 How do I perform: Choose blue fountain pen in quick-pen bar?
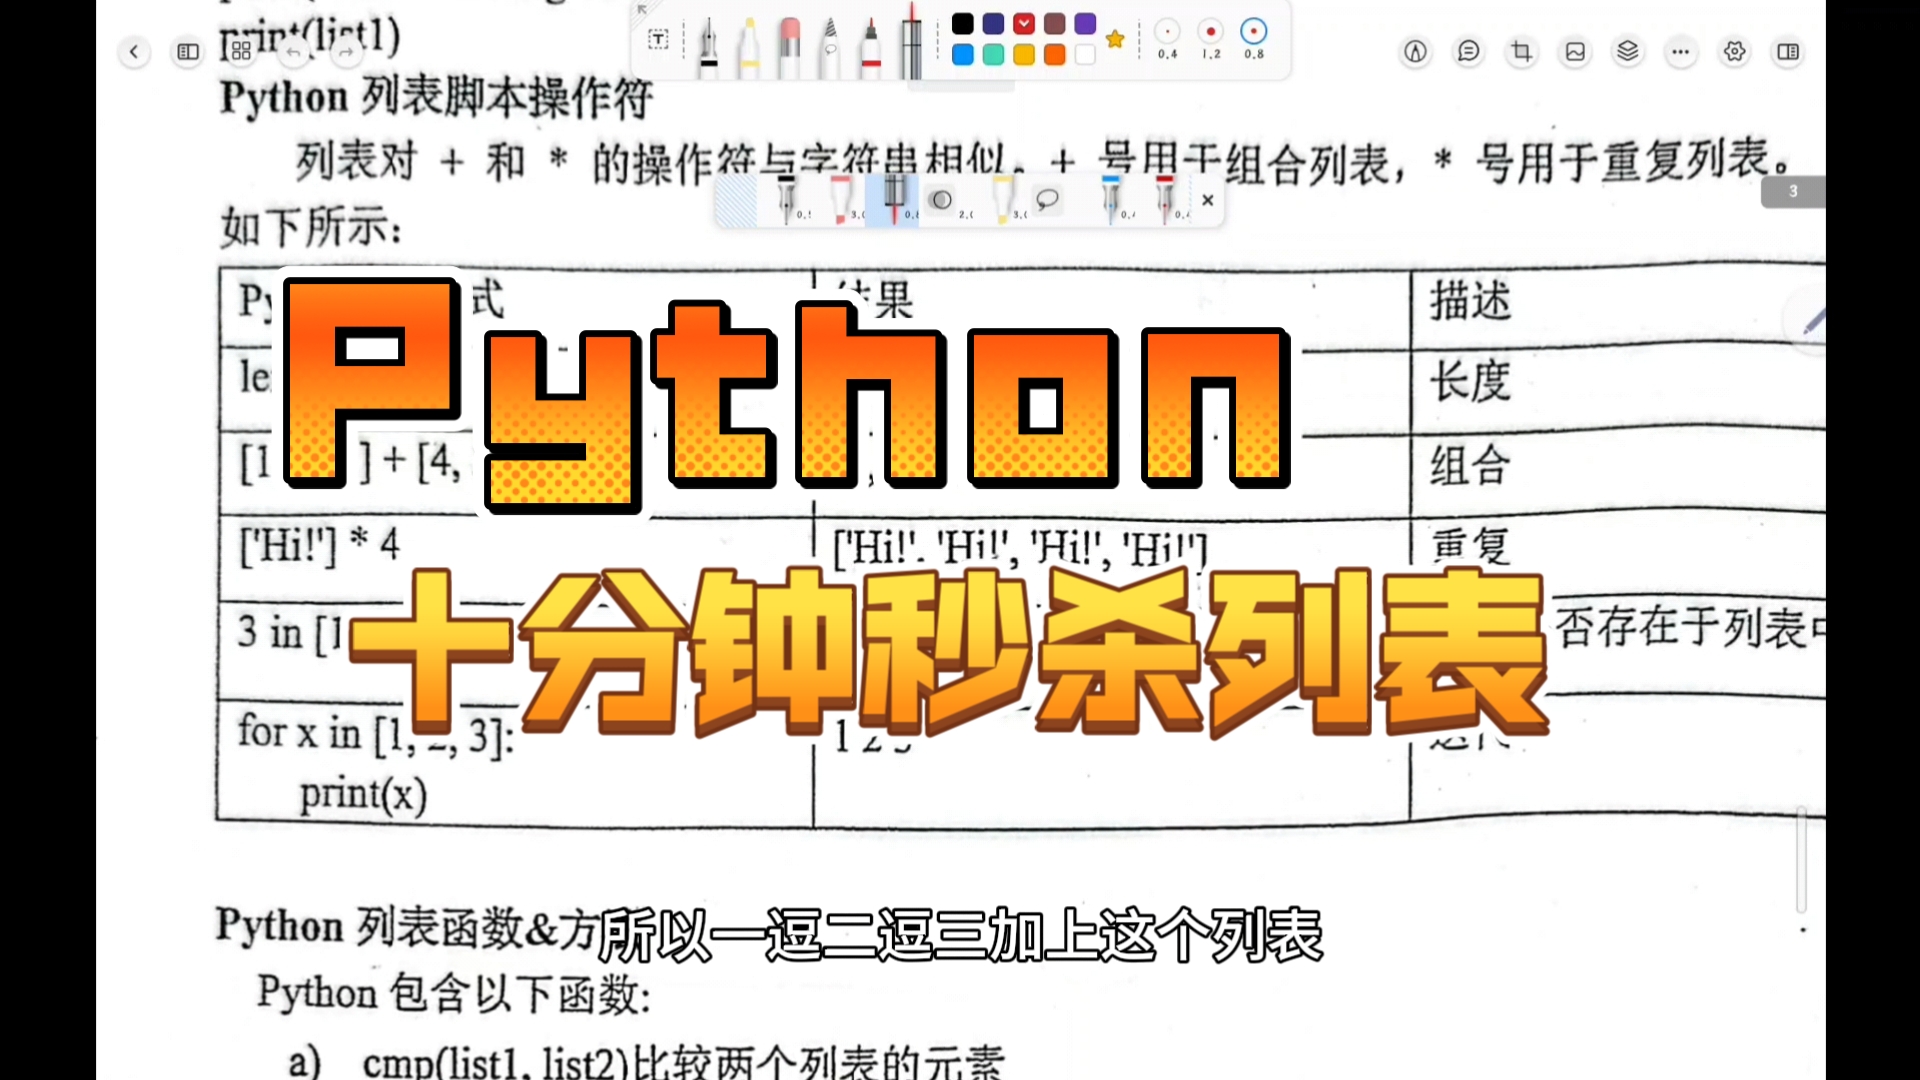[1111, 199]
